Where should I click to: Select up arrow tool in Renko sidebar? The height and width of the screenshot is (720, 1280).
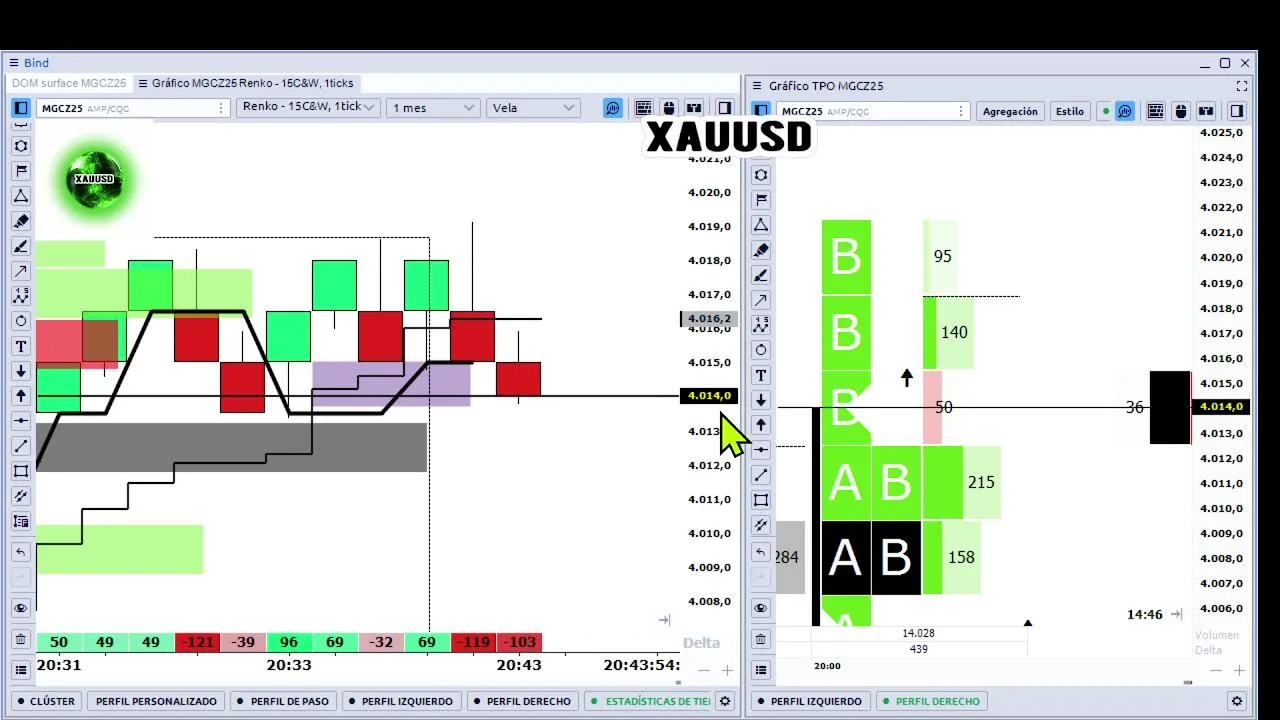pyautogui.click(x=21, y=396)
